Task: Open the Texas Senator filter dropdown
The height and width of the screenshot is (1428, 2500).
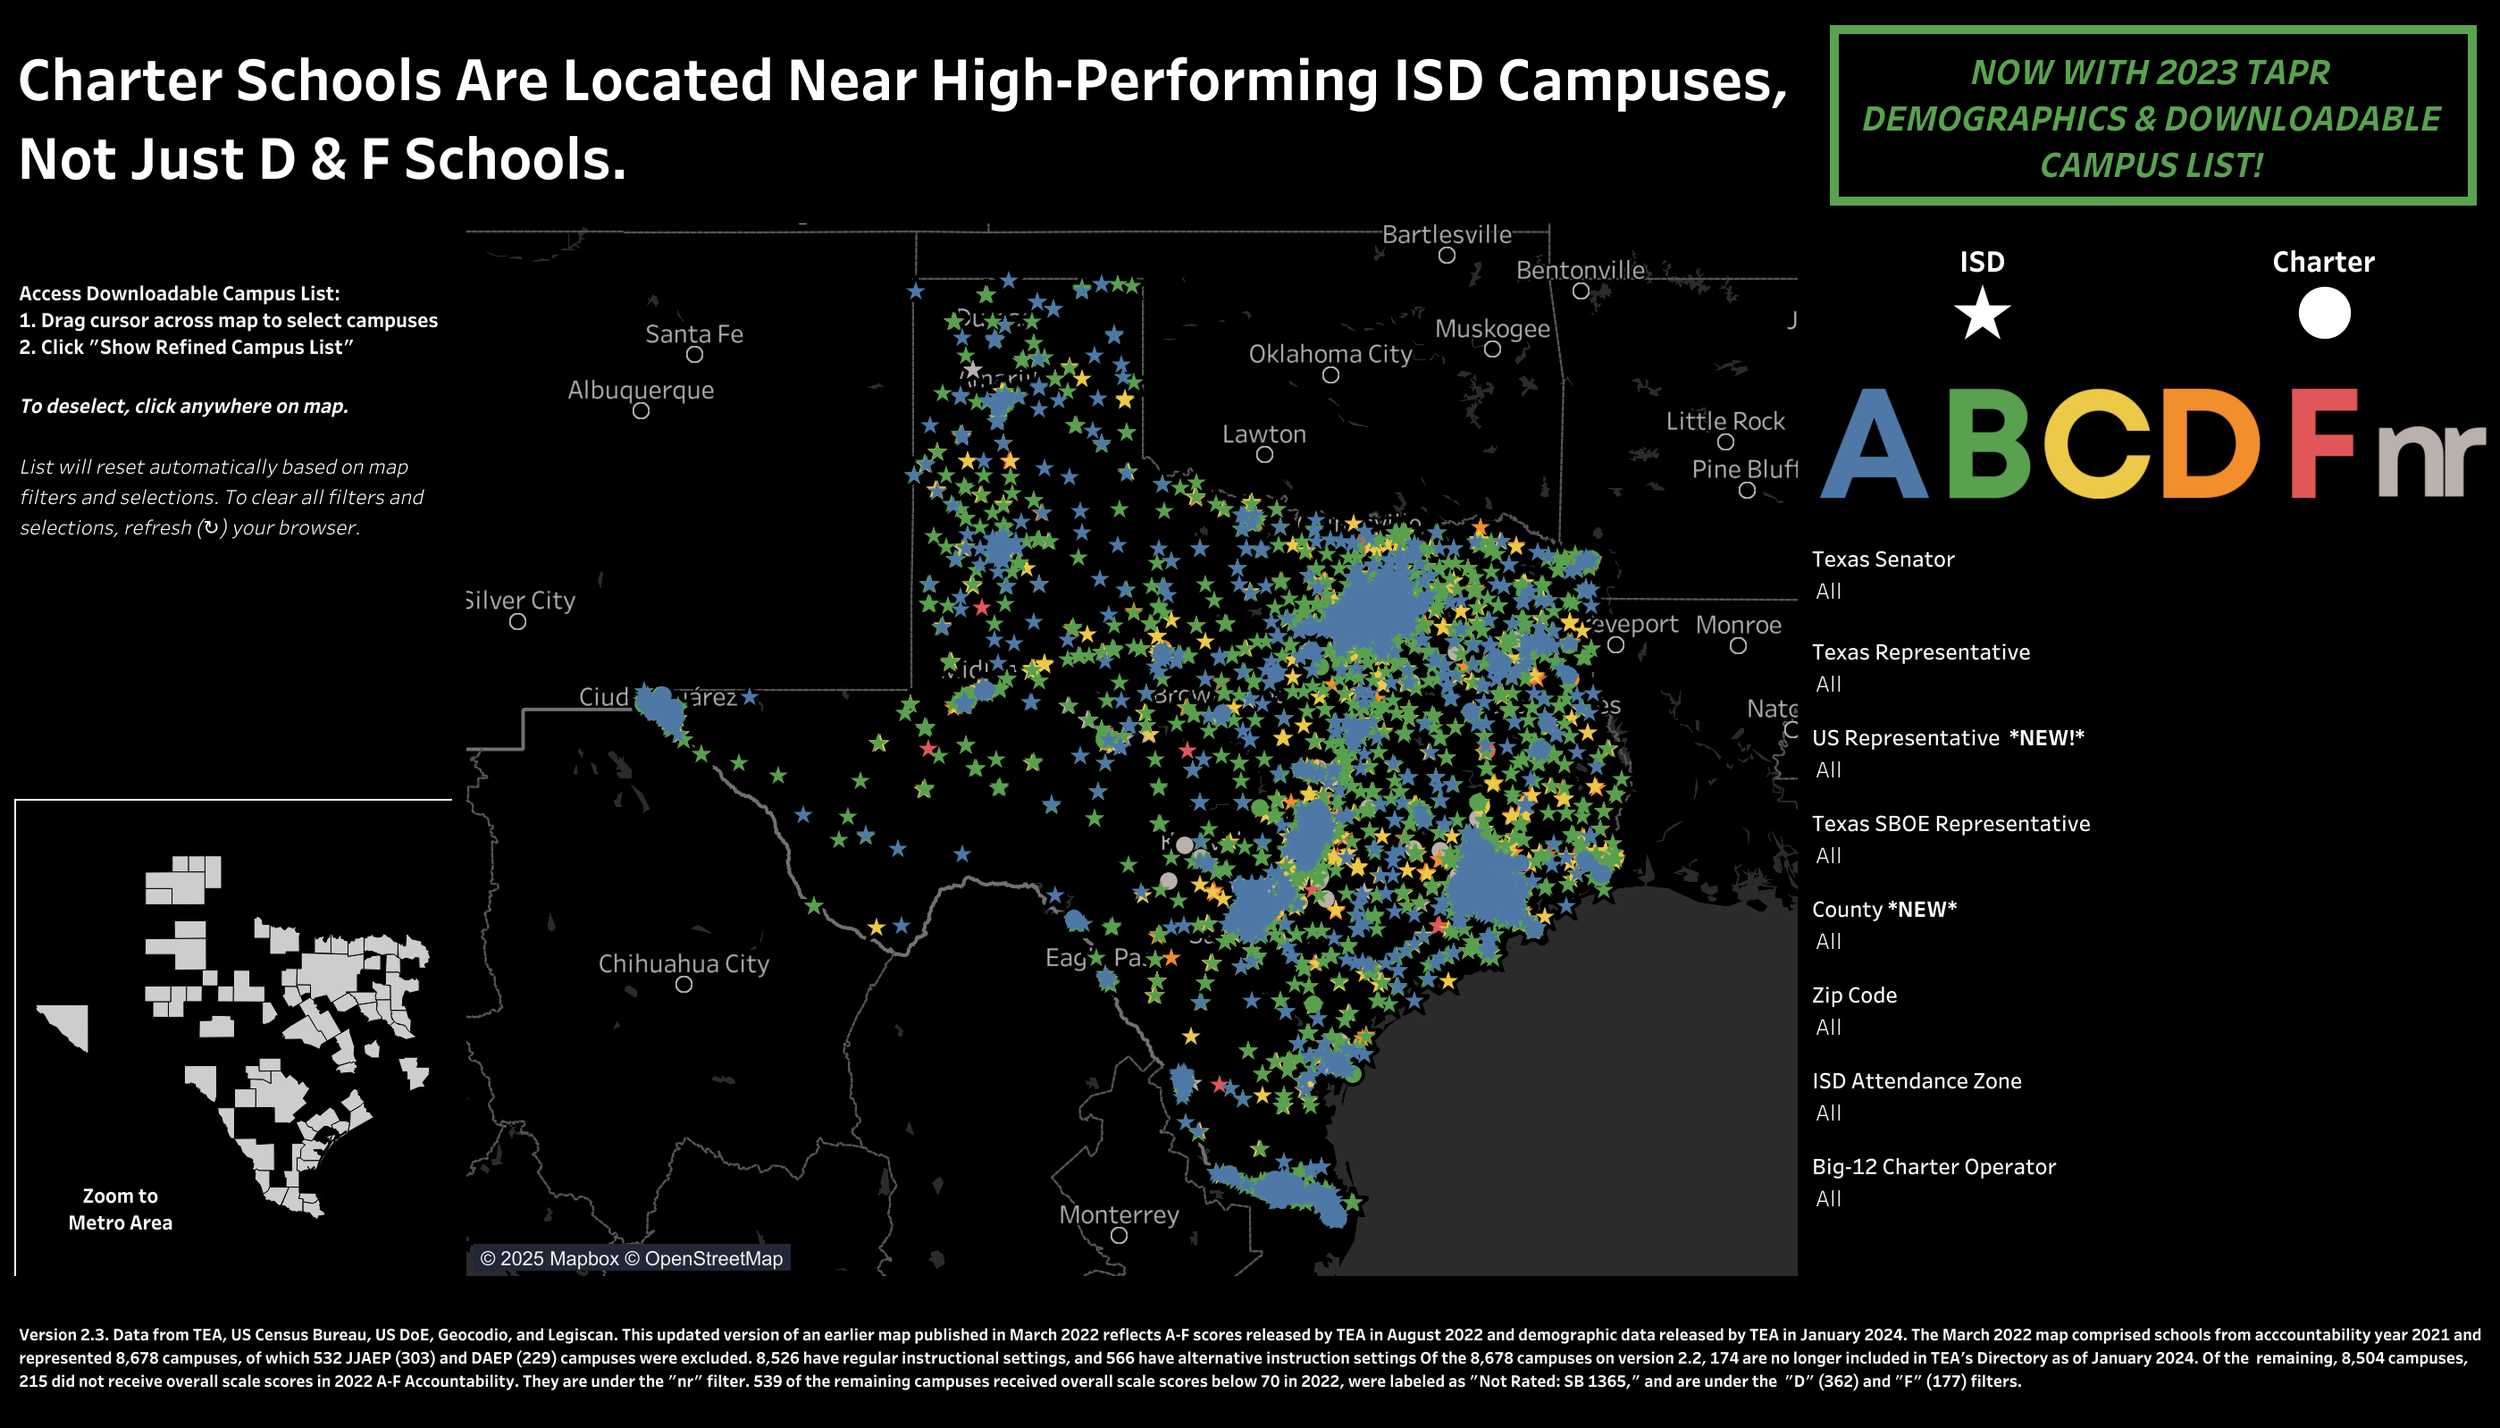Action: point(1830,592)
